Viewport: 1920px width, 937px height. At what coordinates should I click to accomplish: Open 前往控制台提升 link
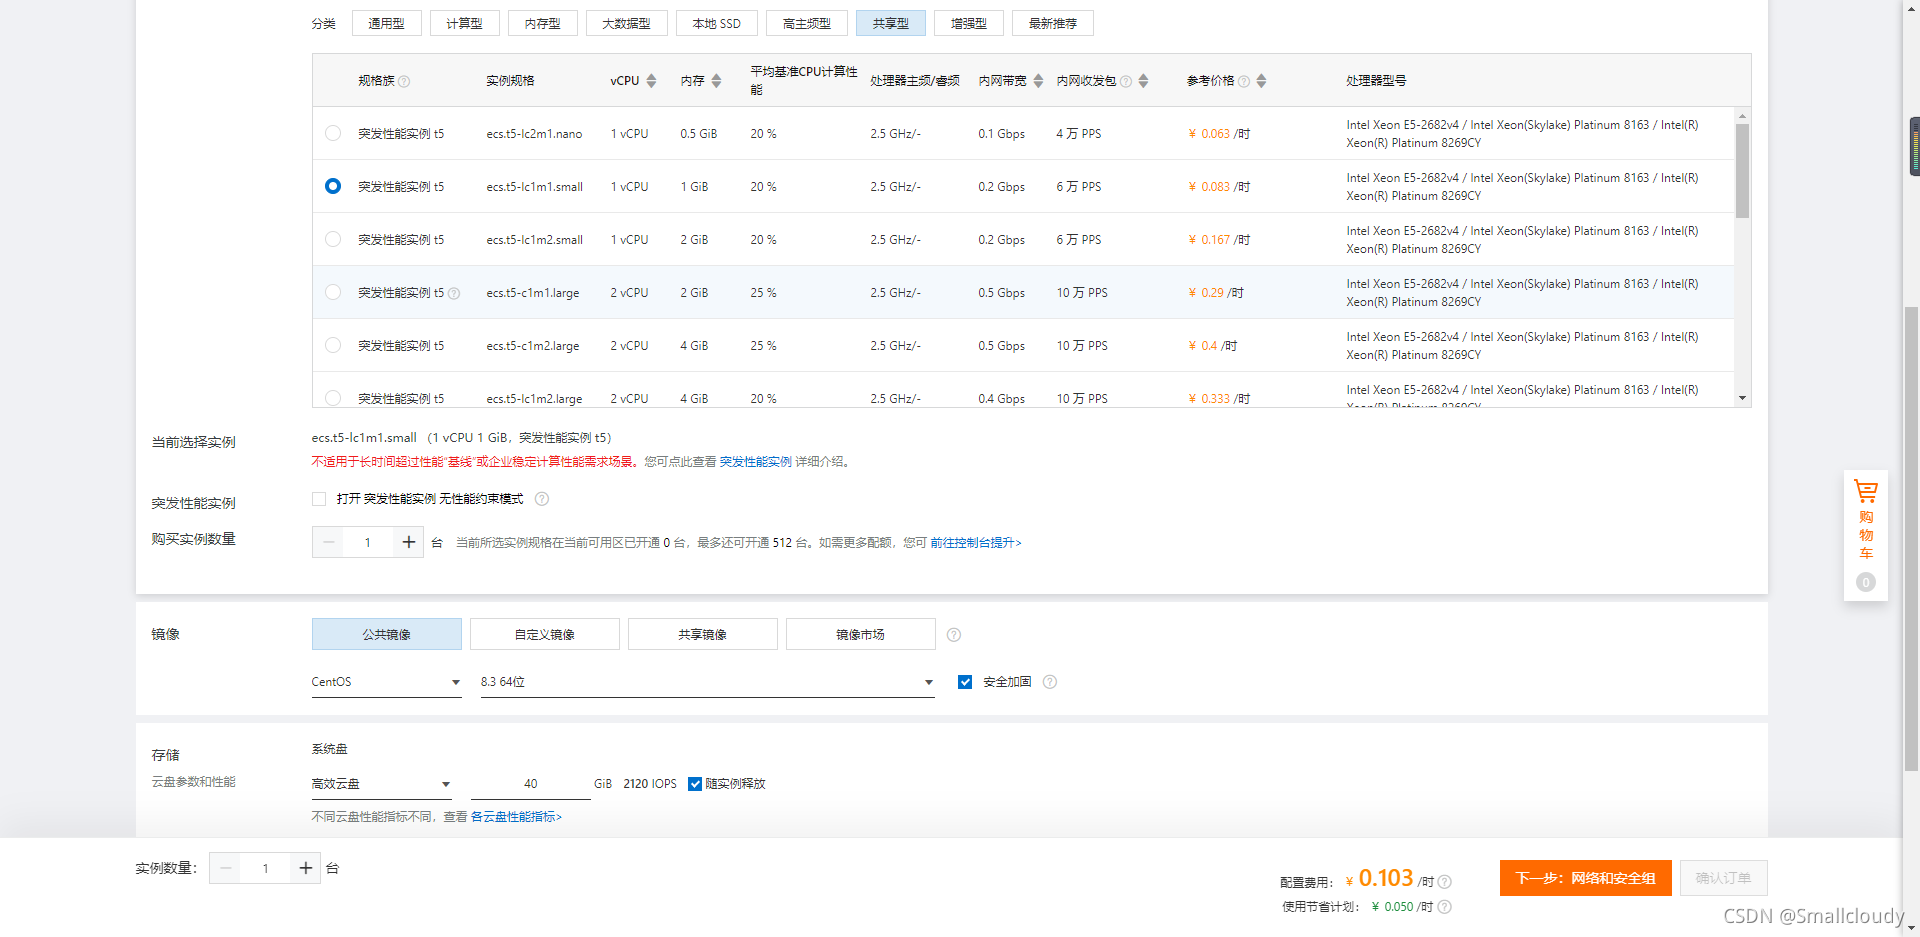click(x=975, y=543)
